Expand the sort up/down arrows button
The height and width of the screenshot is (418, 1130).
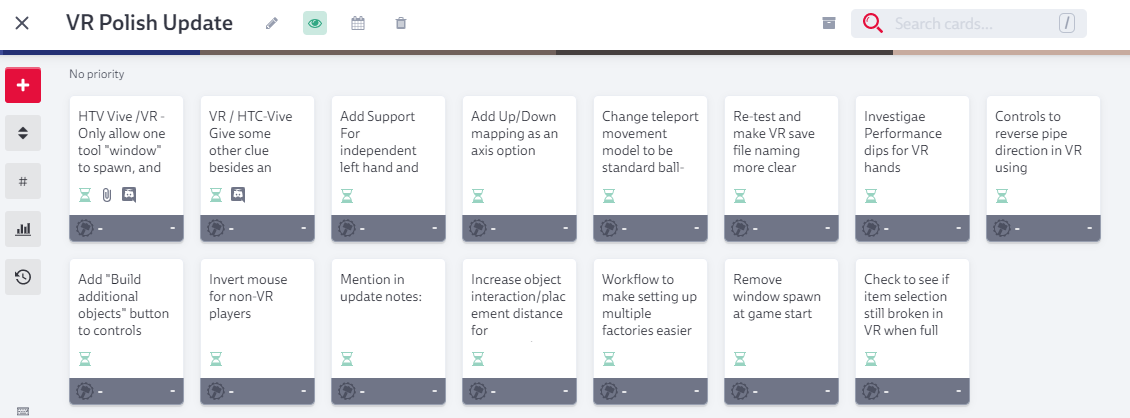coord(23,133)
